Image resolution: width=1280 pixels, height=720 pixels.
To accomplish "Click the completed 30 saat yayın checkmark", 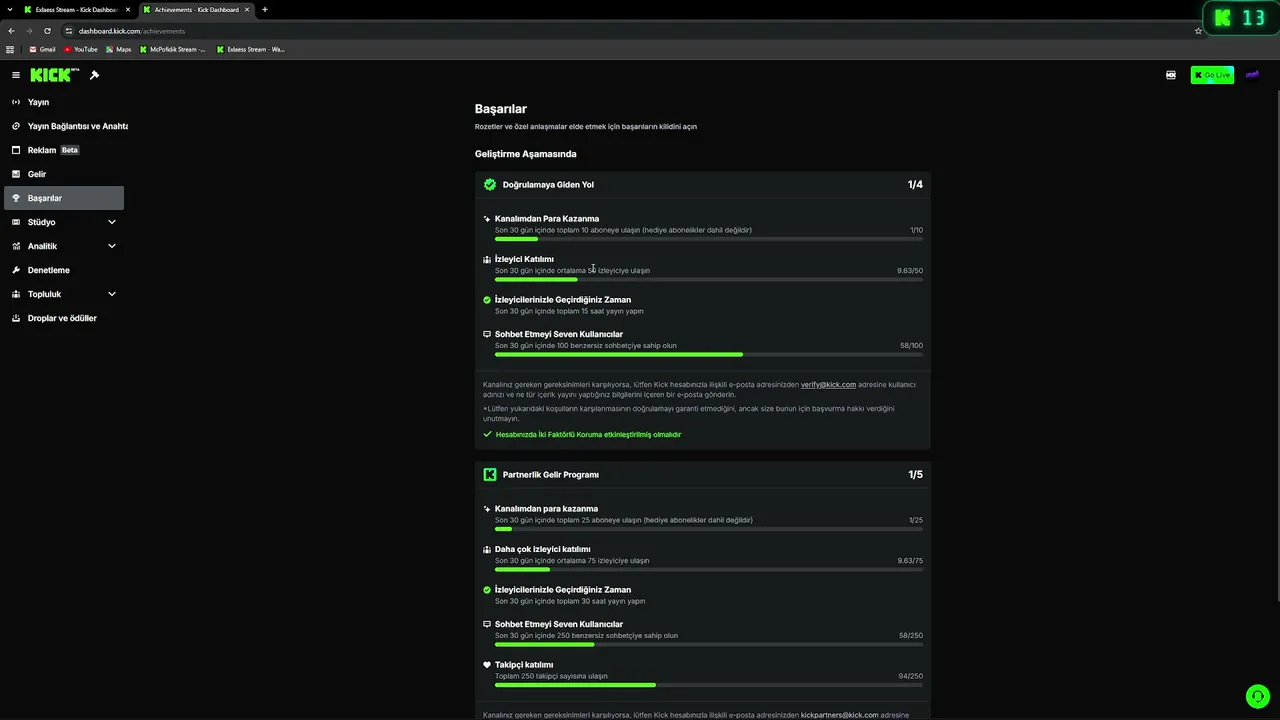I will point(487,589).
